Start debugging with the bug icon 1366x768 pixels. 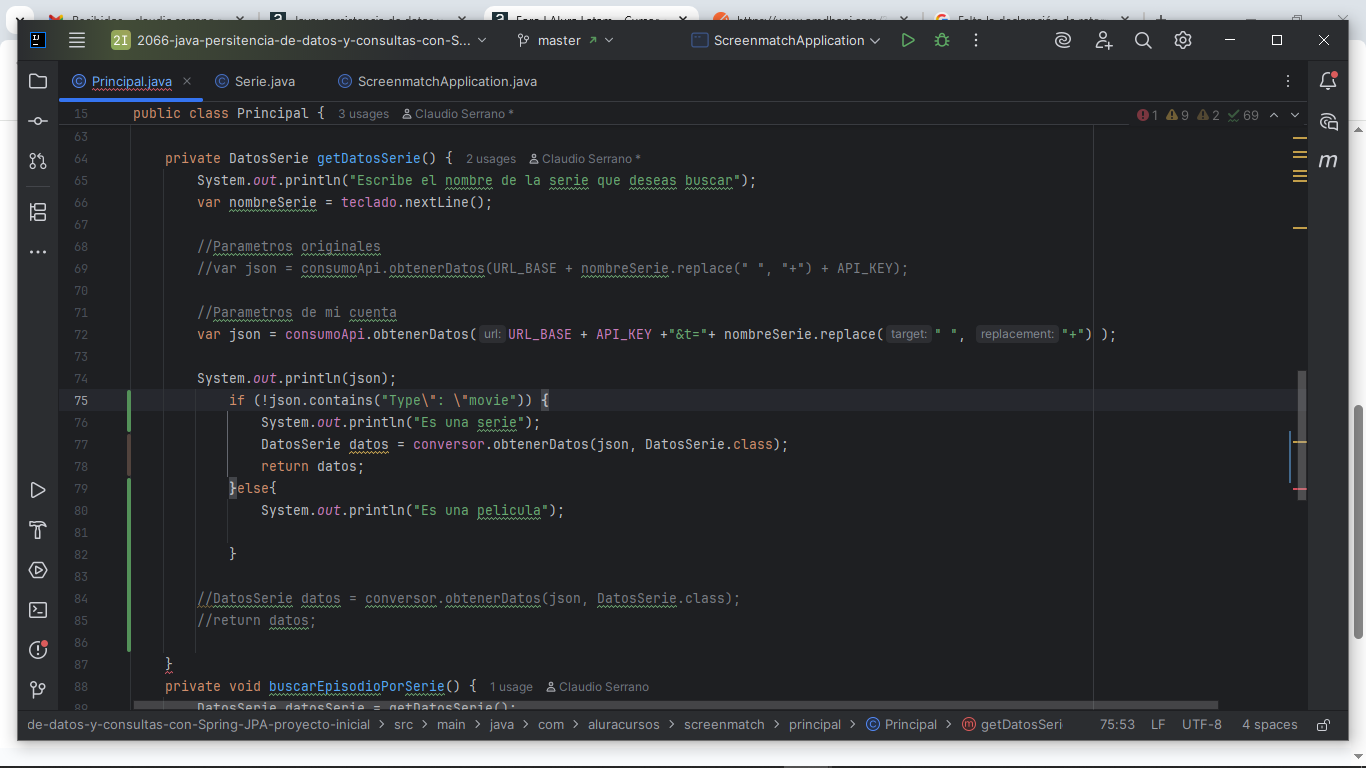[942, 40]
